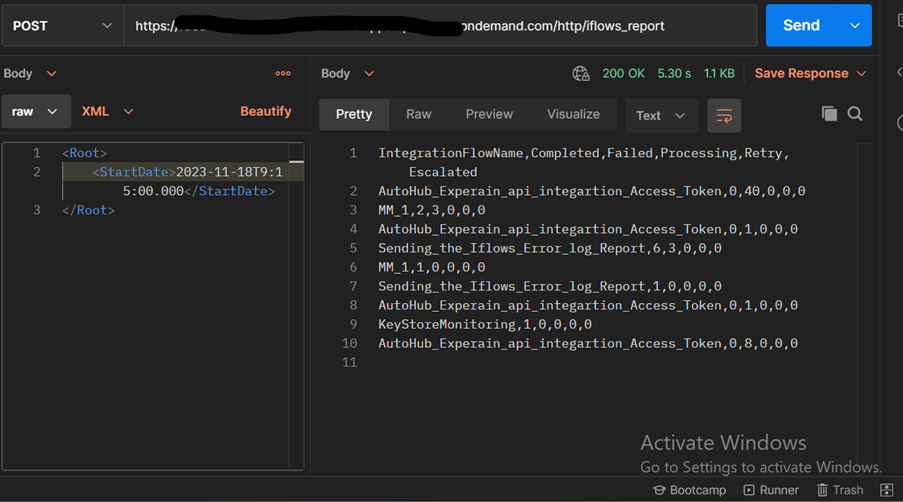Open the Send button arrow dropdown
Viewport: 903px width, 502px height.
855,25
